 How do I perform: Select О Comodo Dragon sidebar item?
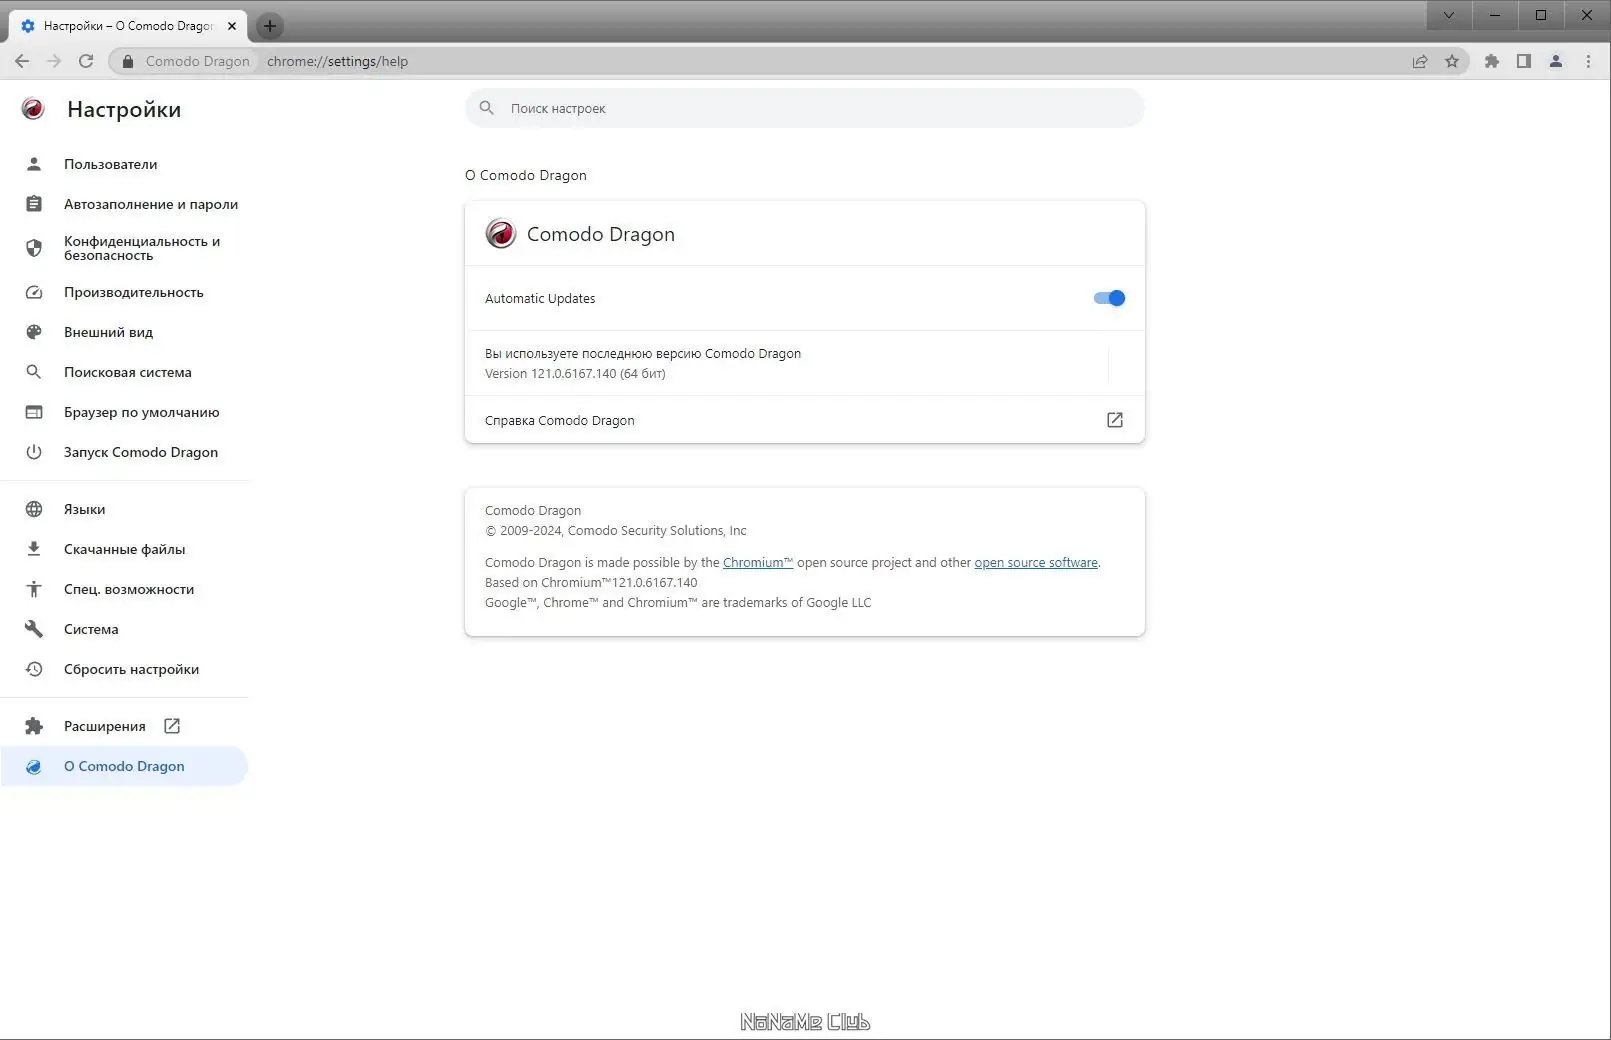124,766
